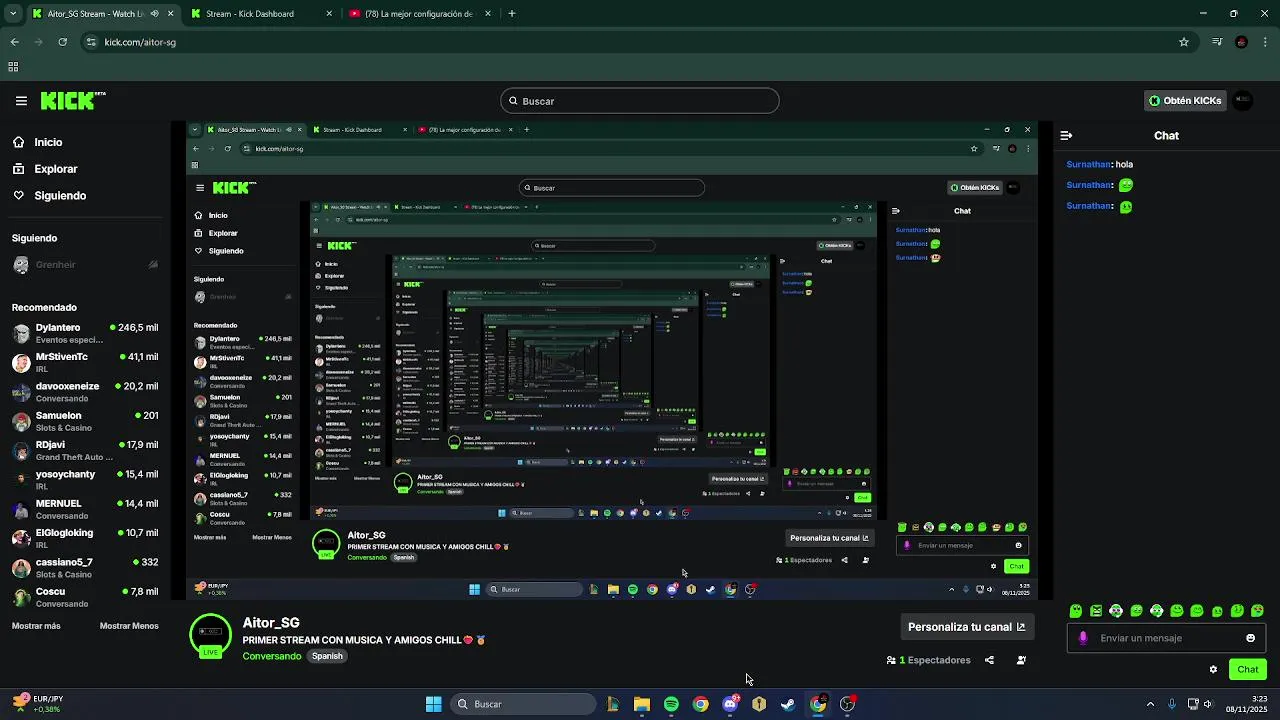The height and width of the screenshot is (720, 1280).
Task: Switch to the Stream - Kick Dashboard tab
Action: [x=260, y=14]
